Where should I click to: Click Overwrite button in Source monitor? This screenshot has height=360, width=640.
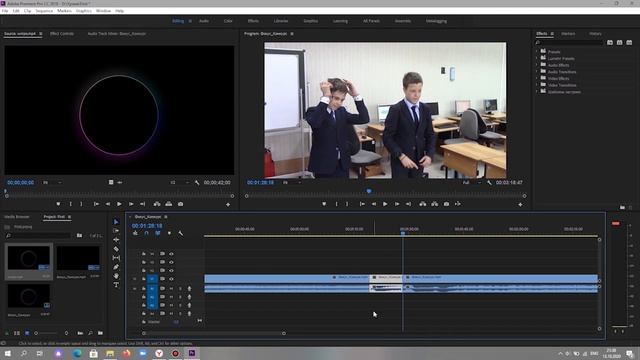tap(169, 204)
